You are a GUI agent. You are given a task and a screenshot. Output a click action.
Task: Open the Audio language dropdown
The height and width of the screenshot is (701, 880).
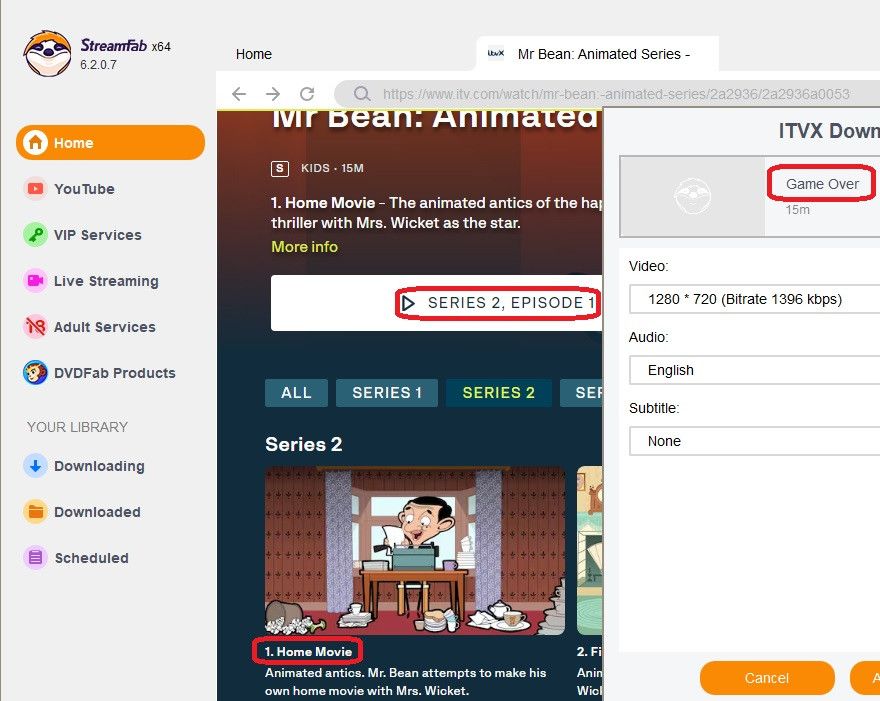point(754,370)
